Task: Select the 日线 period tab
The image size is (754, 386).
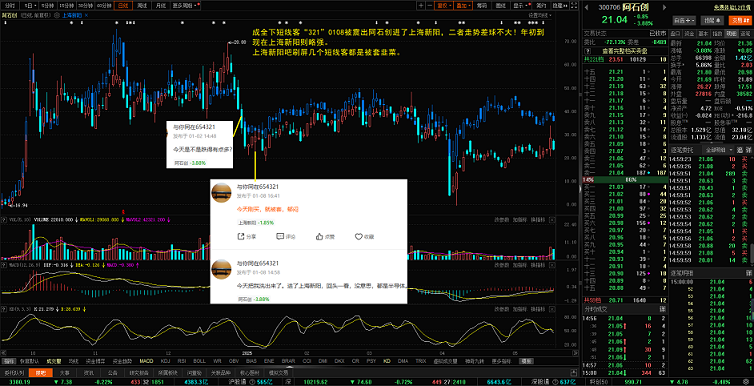Action: pyautogui.click(x=123, y=6)
